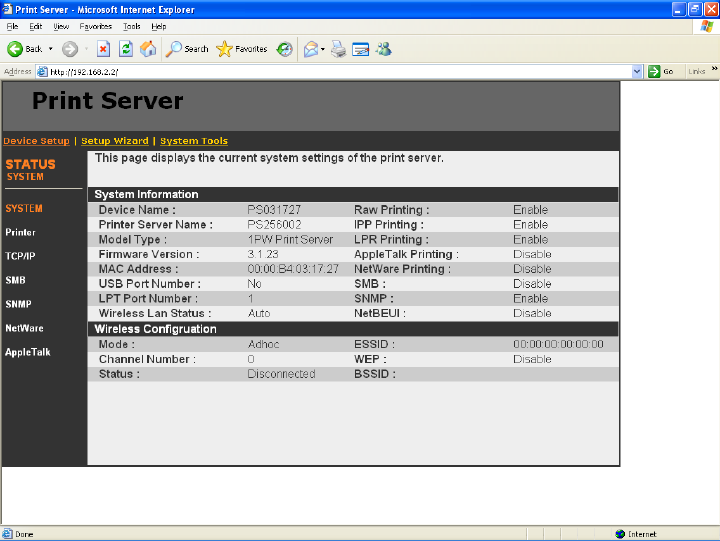Click the WEP value Disable
The image size is (720, 541).
[532, 359]
